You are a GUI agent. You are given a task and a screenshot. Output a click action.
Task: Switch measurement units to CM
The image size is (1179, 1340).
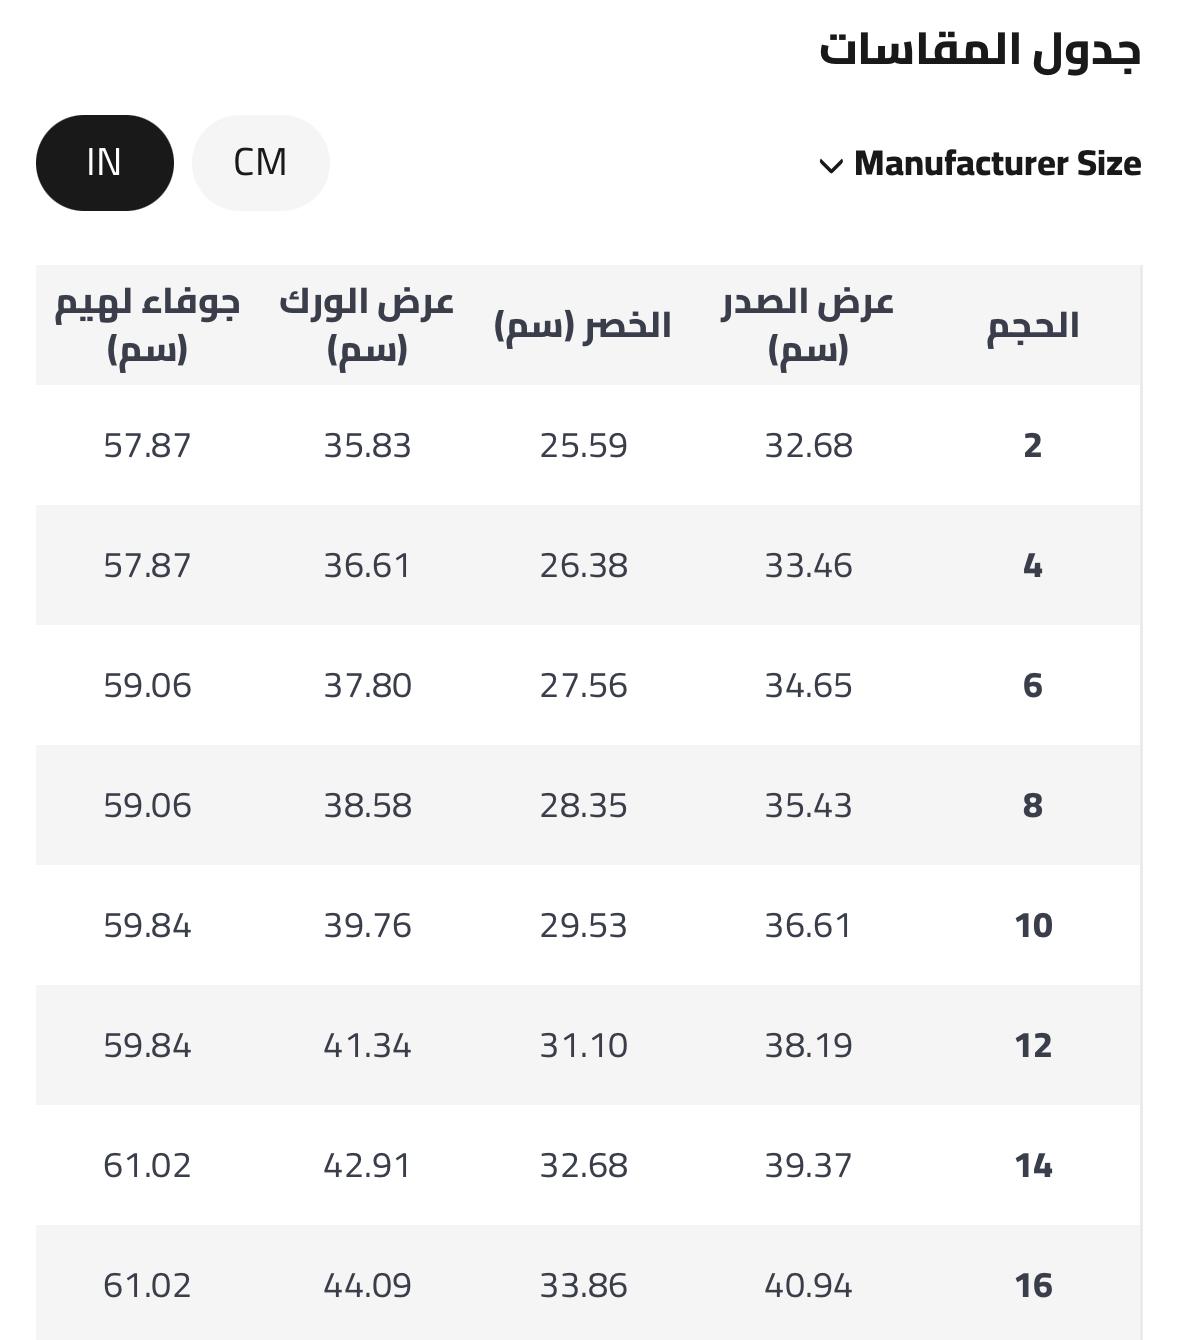tap(260, 163)
